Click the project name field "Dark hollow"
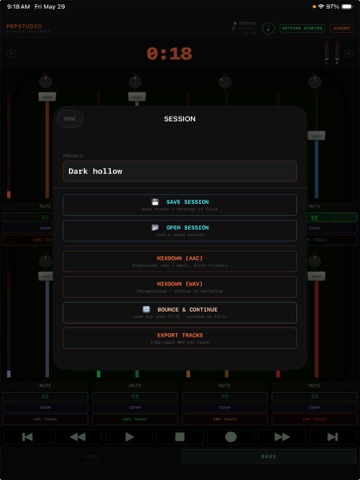Screen dimensions: 360x480 click(x=180, y=171)
